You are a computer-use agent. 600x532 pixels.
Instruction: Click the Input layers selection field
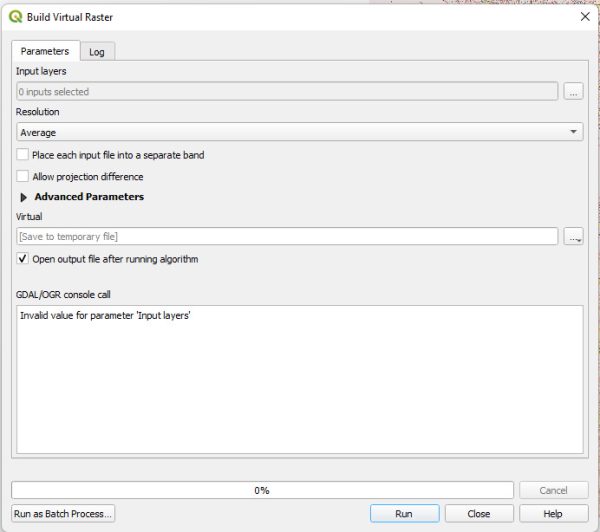click(287, 92)
